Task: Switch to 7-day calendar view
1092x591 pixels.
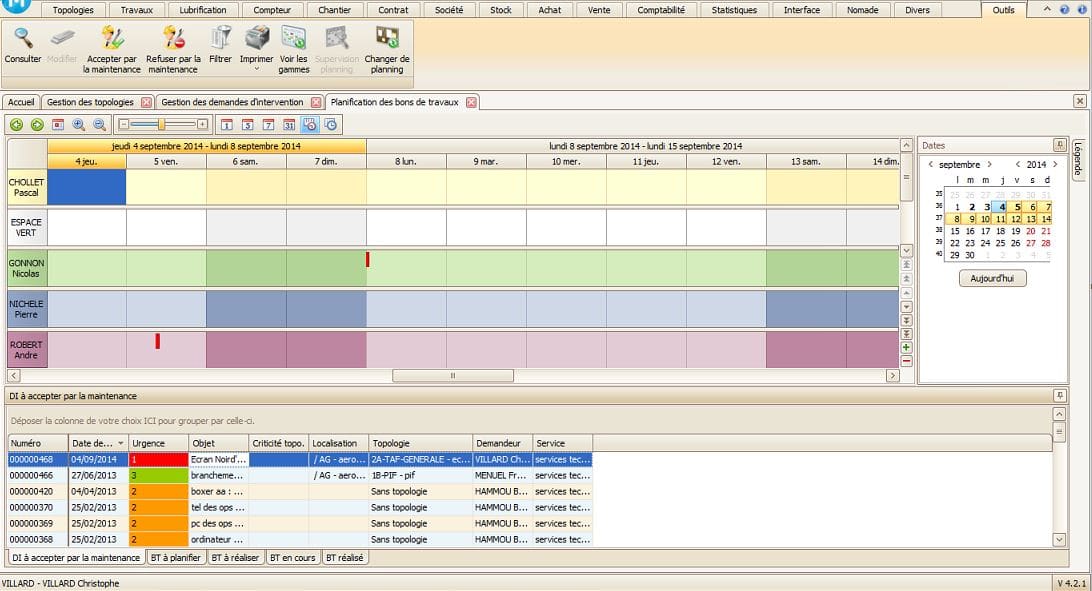Action: pyautogui.click(x=268, y=125)
